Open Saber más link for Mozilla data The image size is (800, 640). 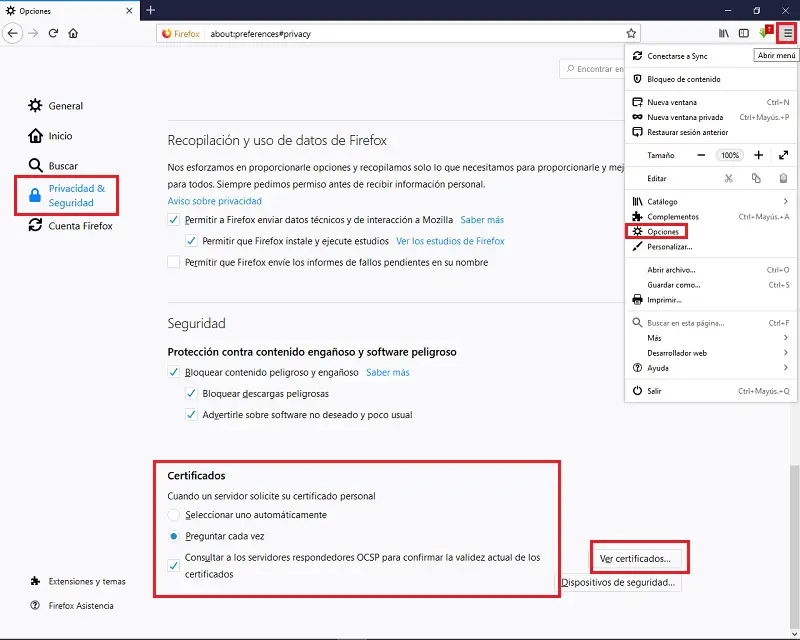(482, 220)
